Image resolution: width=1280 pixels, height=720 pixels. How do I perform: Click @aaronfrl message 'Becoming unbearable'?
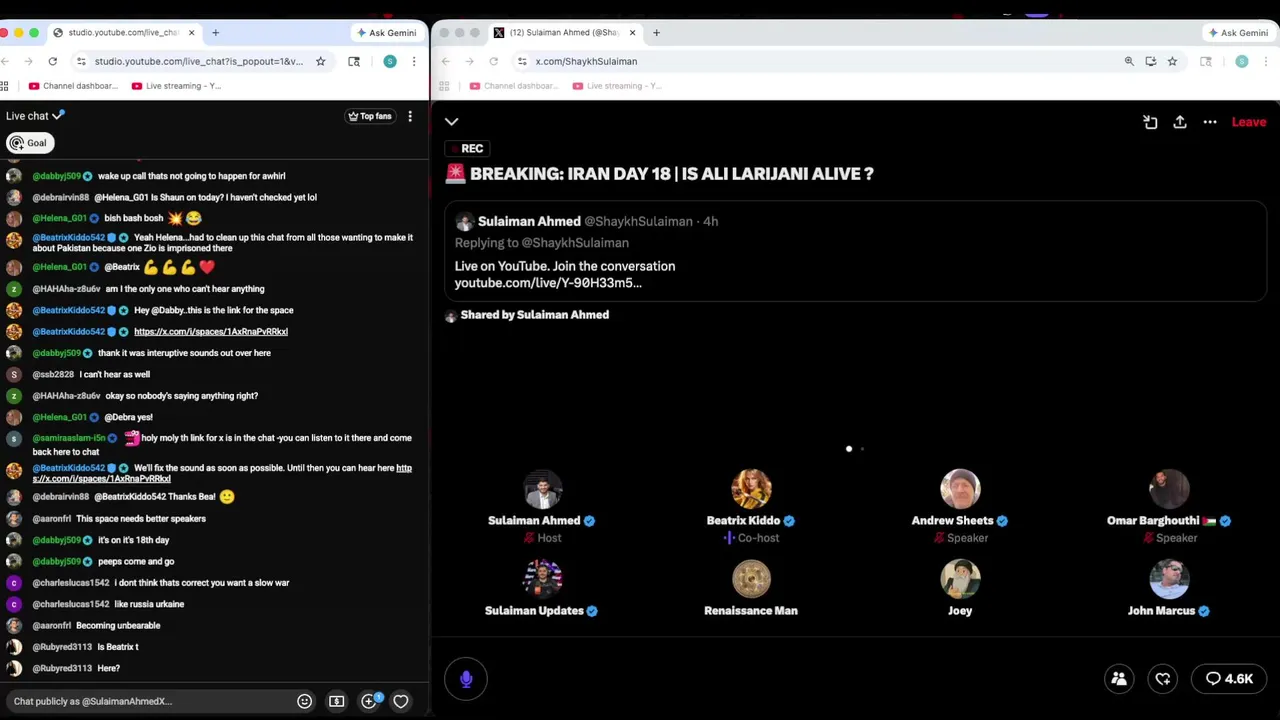coord(118,626)
